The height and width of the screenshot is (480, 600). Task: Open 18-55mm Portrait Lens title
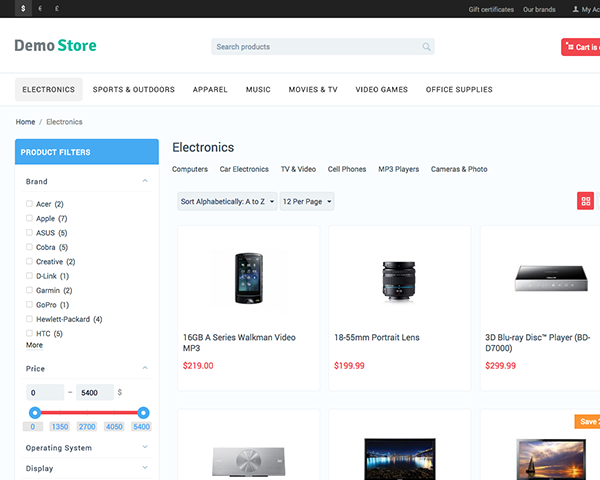(x=377, y=337)
